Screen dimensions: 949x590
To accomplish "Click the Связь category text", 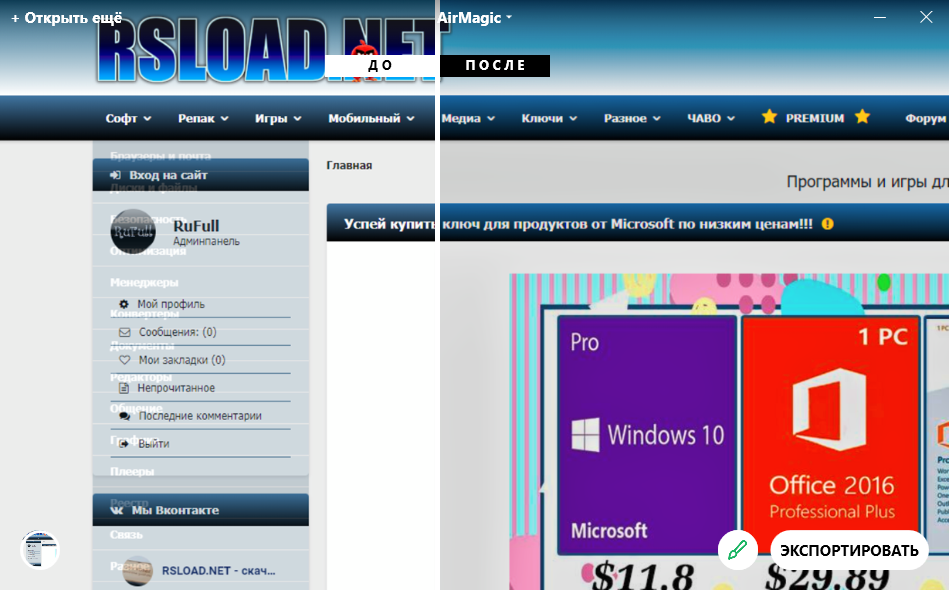I will [126, 535].
